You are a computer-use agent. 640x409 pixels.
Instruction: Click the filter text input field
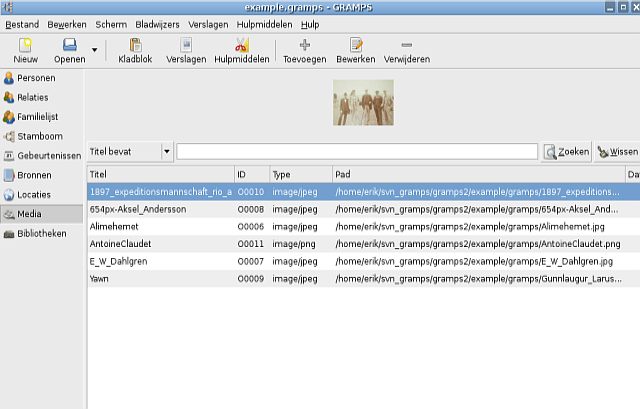357,152
